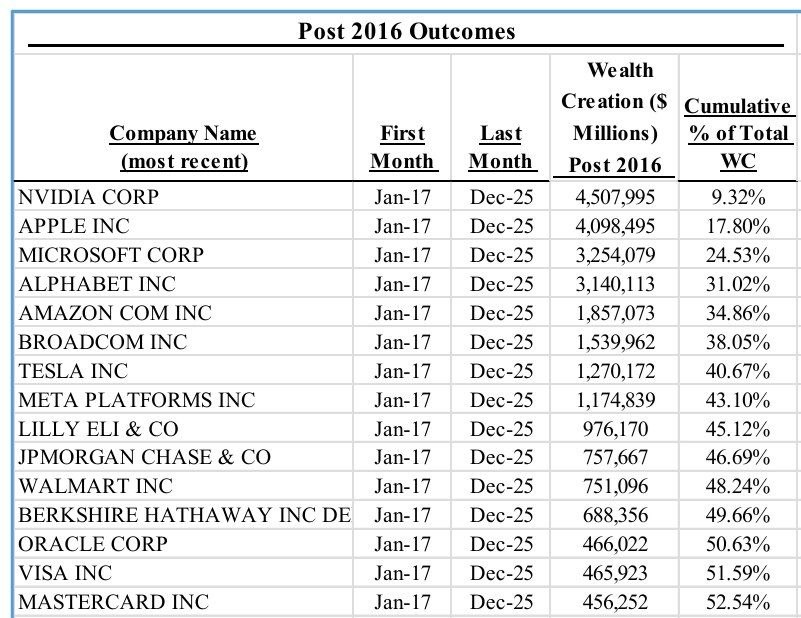Select Visa's wealth creation value 465,923
This screenshot has width=801, height=618.
point(614,574)
